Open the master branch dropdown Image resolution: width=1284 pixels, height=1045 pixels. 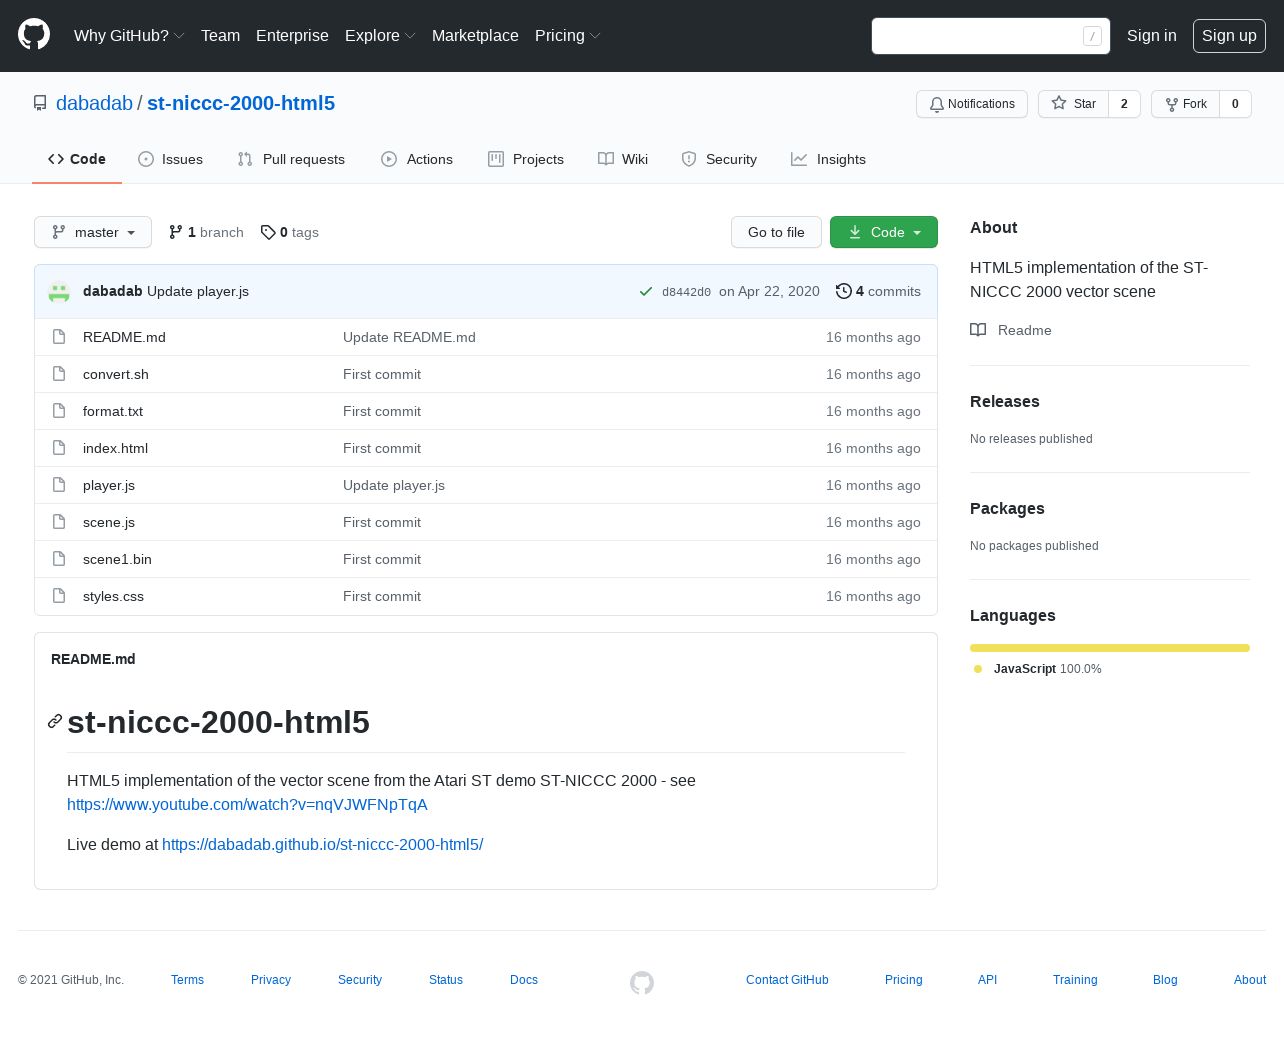coord(93,232)
